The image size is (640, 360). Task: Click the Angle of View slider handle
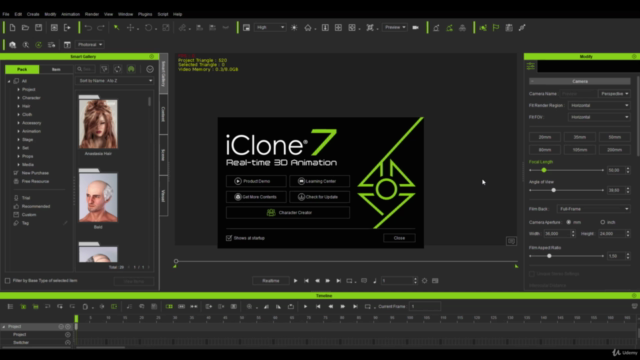553,190
